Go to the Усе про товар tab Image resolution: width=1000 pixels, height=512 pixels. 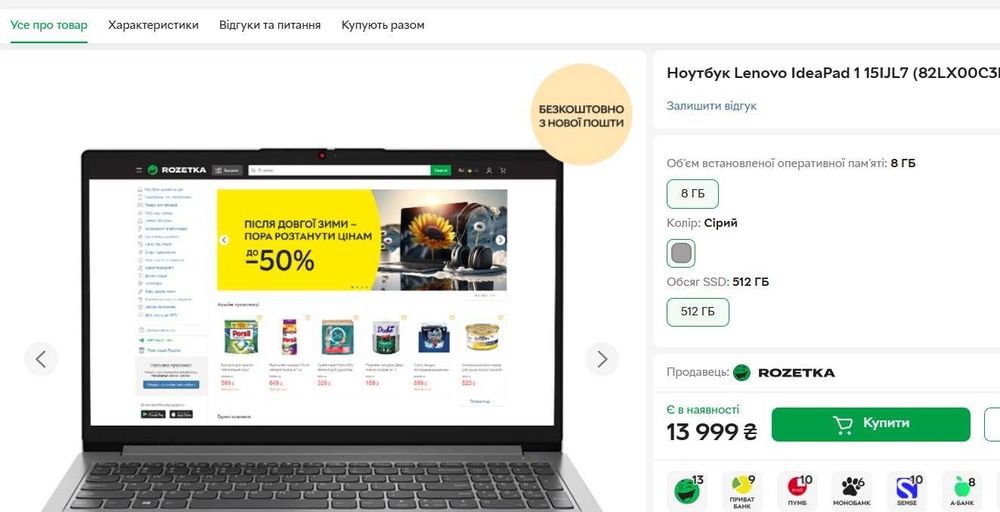[49, 26]
